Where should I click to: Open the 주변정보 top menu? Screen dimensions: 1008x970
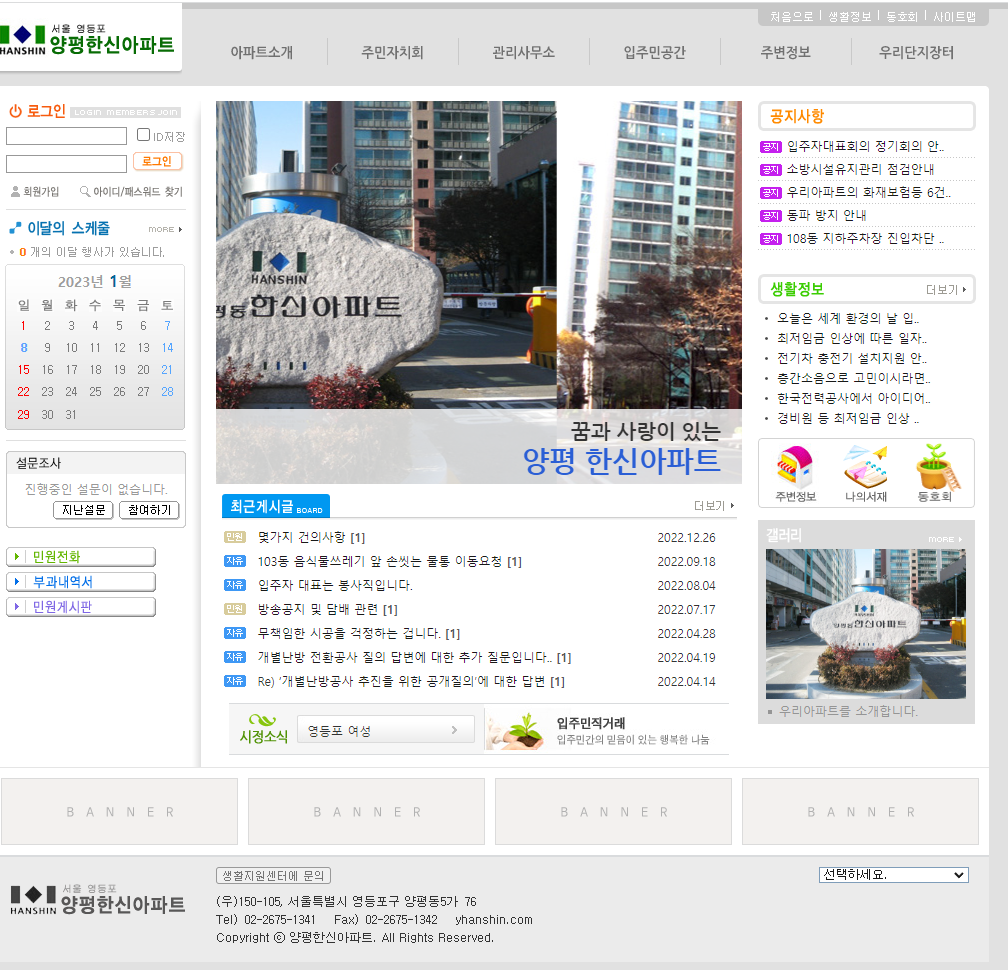[786, 52]
